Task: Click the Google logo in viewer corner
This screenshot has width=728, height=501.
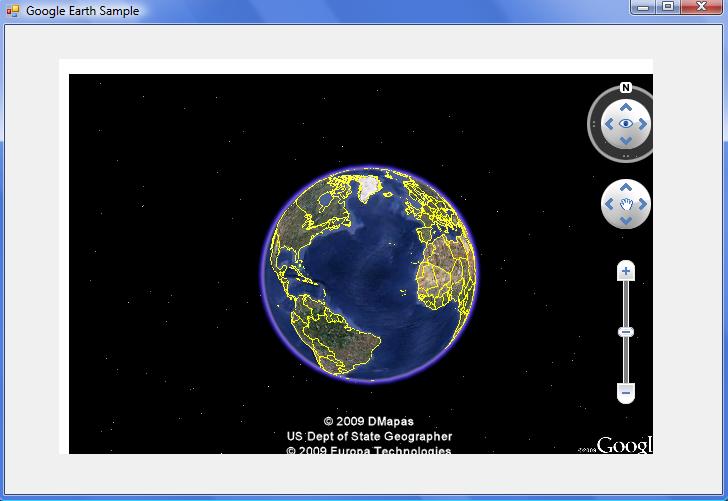Action: 624,445
